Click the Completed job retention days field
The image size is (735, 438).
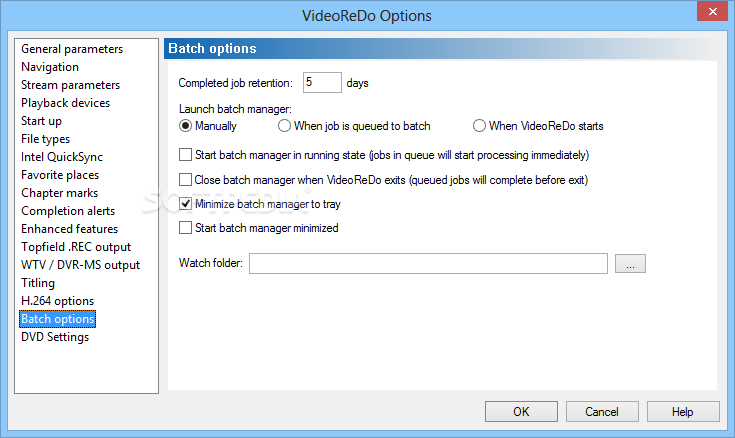pyautogui.click(x=322, y=83)
